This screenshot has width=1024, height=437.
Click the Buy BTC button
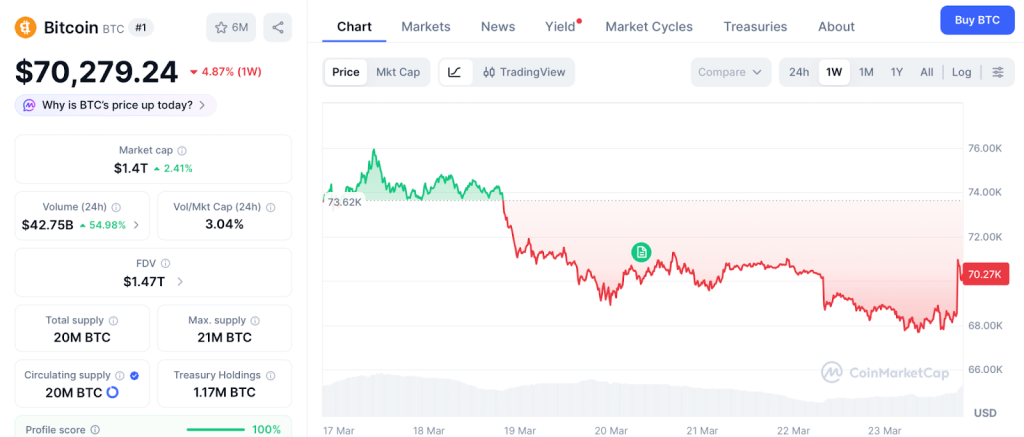(976, 20)
